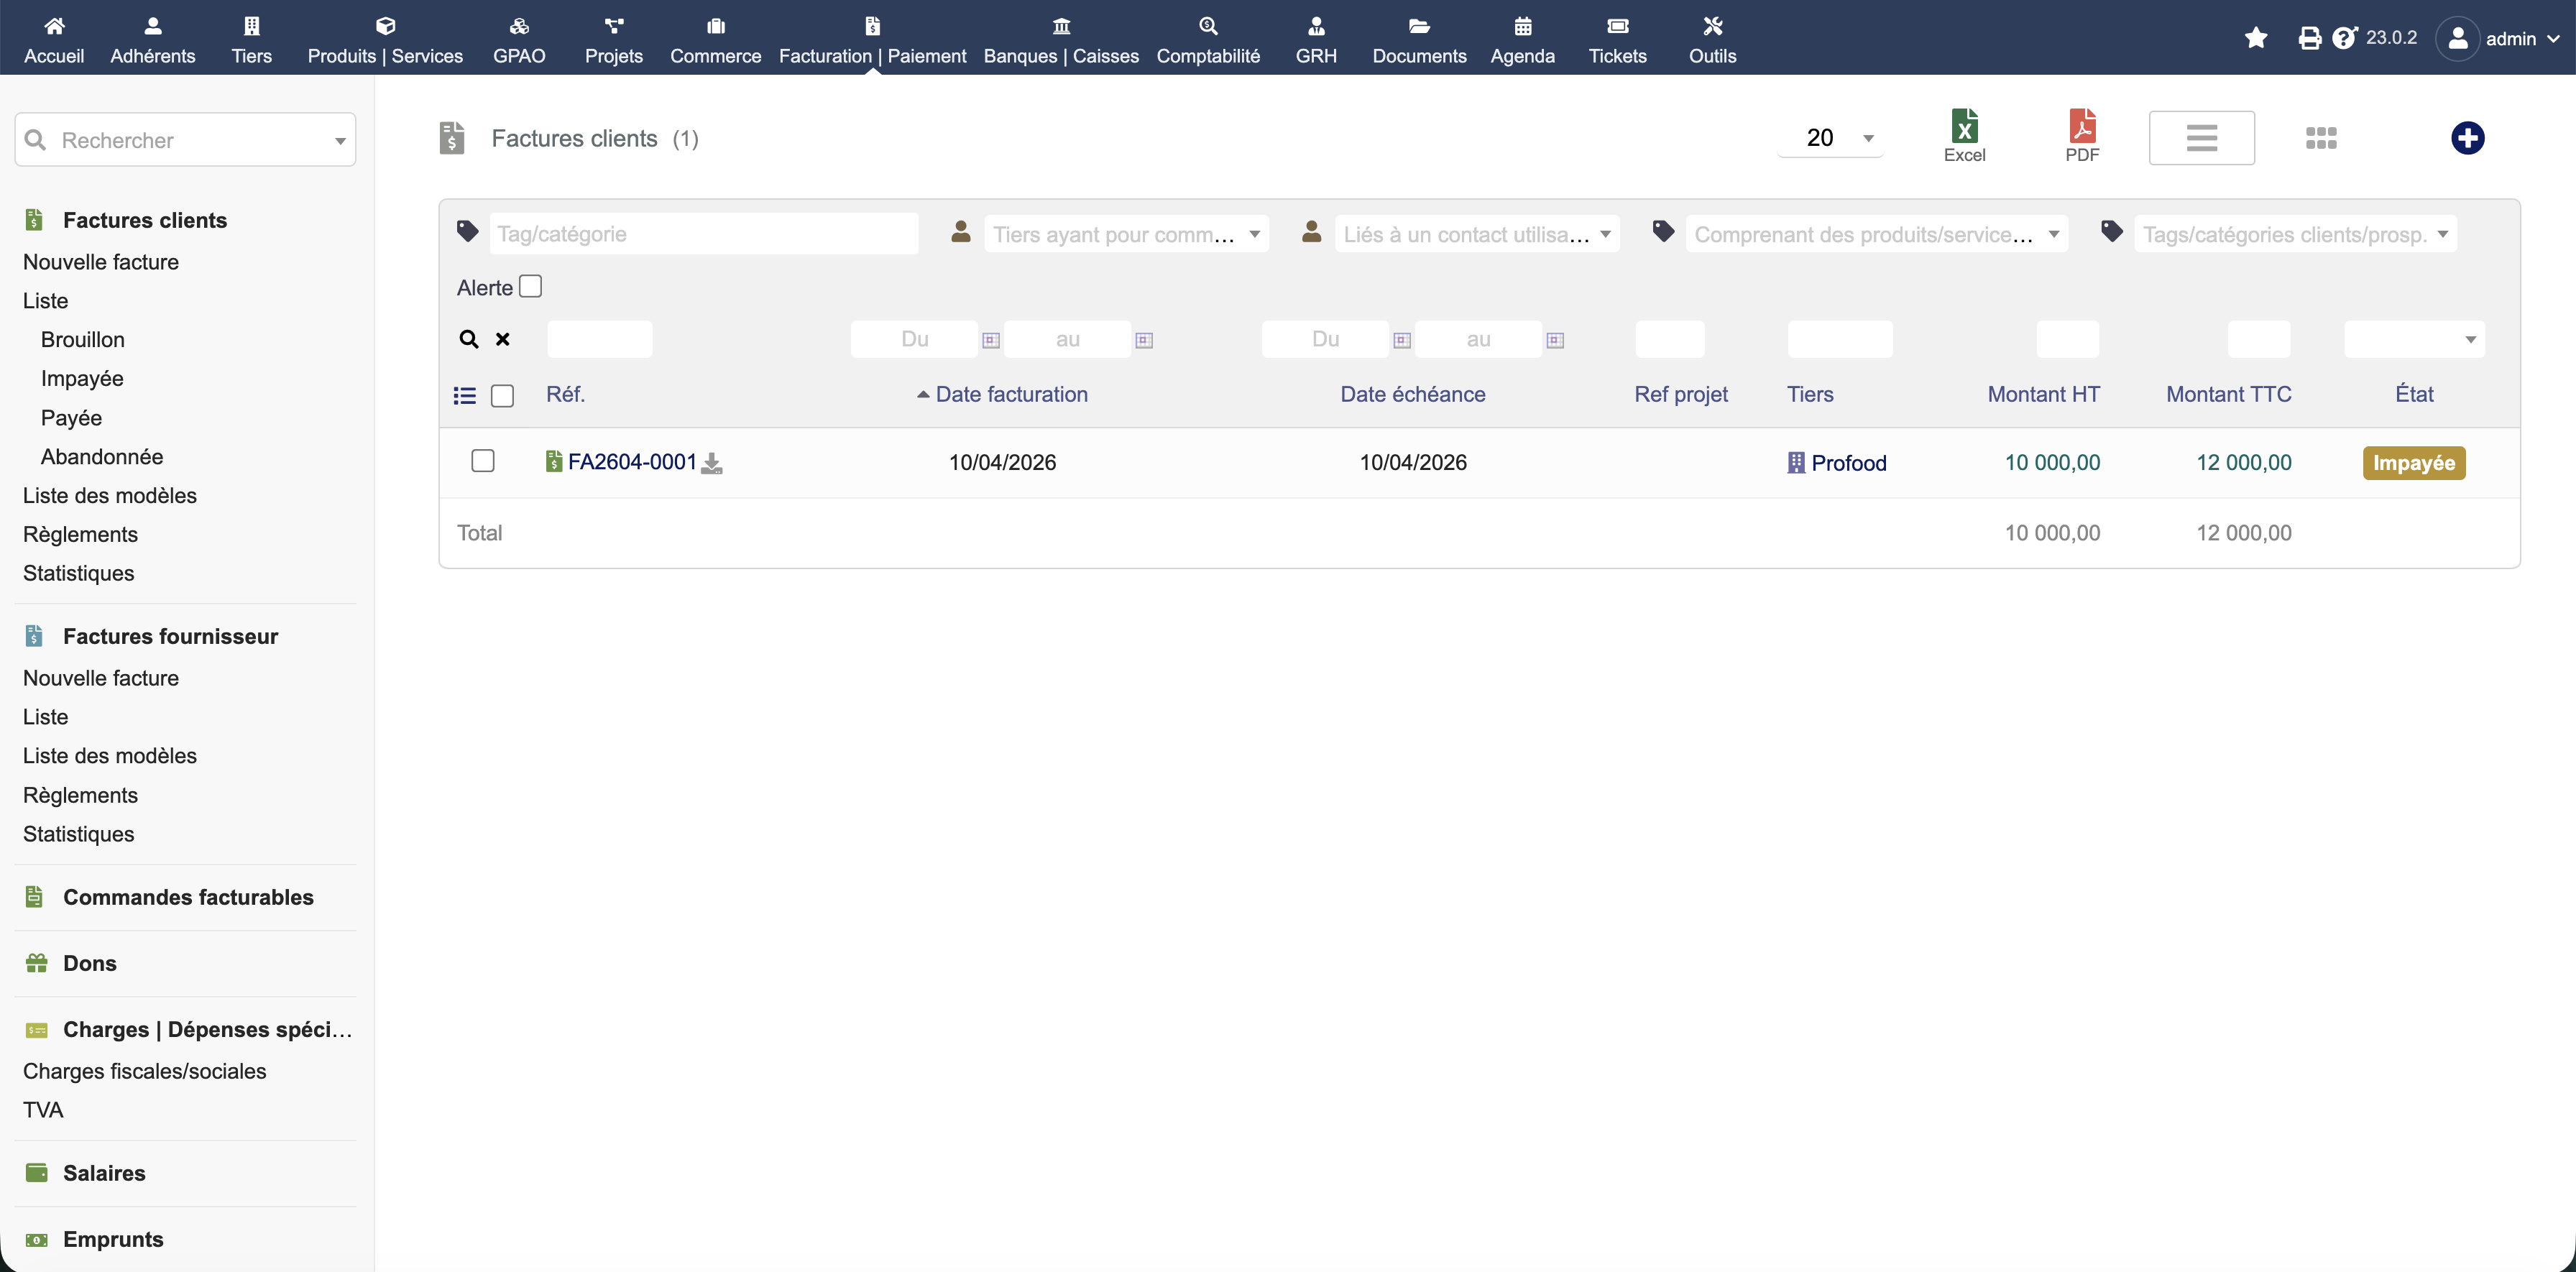The width and height of the screenshot is (2576, 1272).
Task: Enable the Alerte checkbox
Action: [x=531, y=287]
